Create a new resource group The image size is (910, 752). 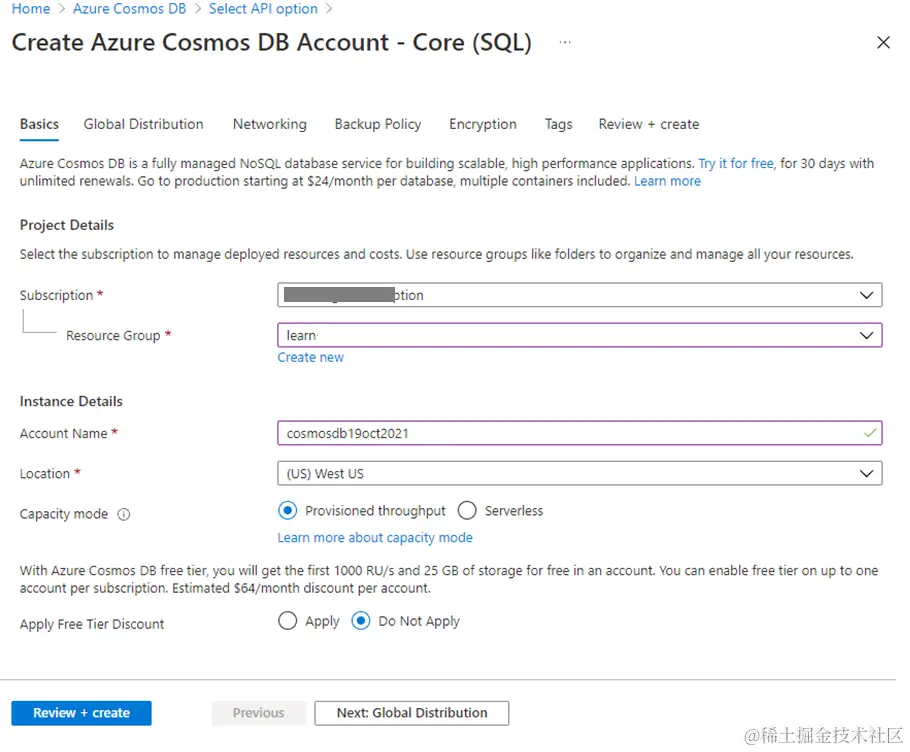310,357
